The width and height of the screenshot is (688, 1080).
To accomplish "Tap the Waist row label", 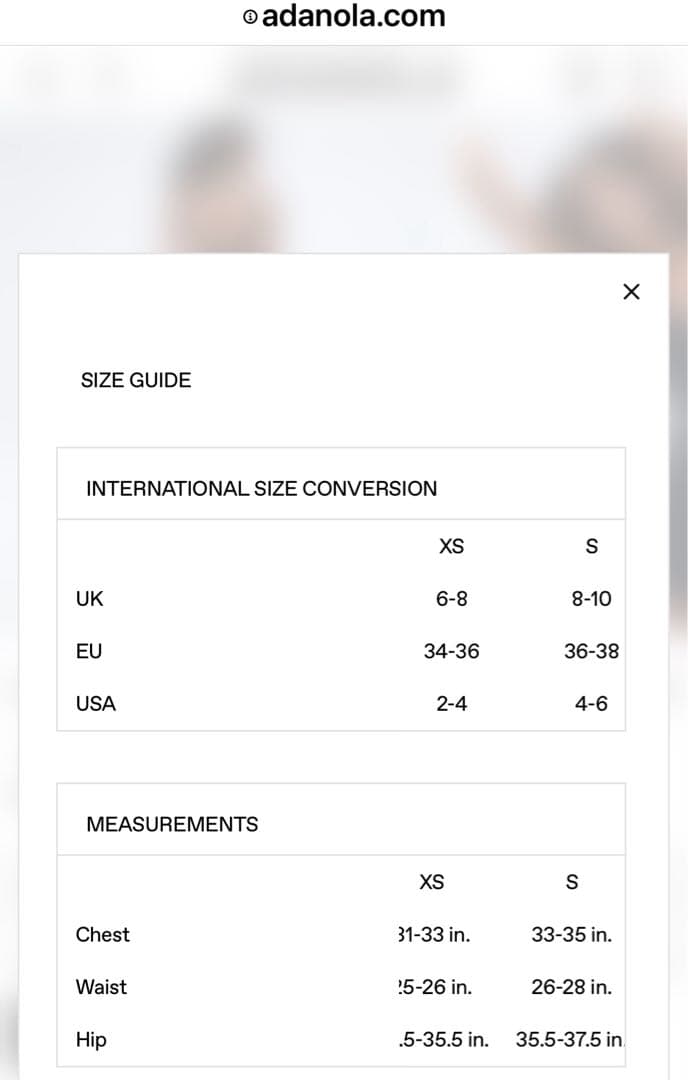I will (x=101, y=987).
